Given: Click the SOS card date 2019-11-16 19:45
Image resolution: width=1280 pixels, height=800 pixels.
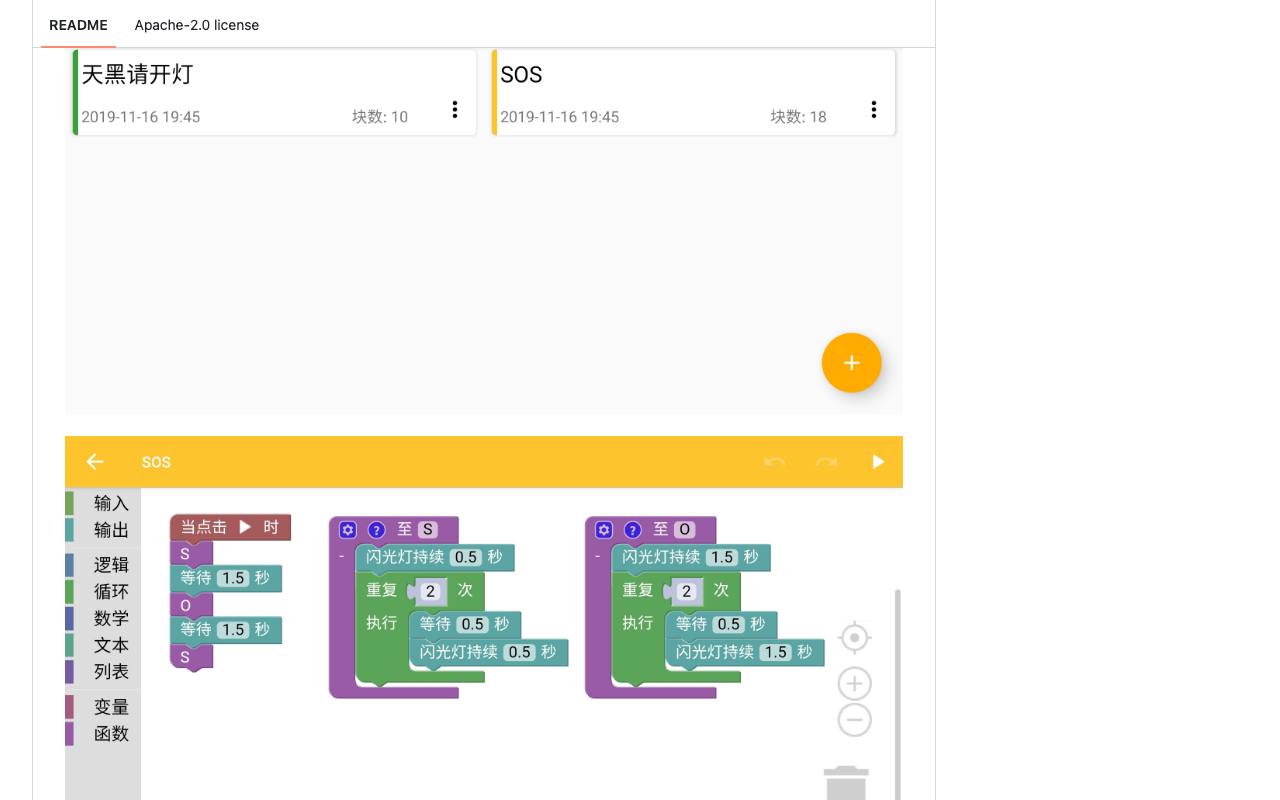Looking at the screenshot, I should pyautogui.click(x=559, y=117).
